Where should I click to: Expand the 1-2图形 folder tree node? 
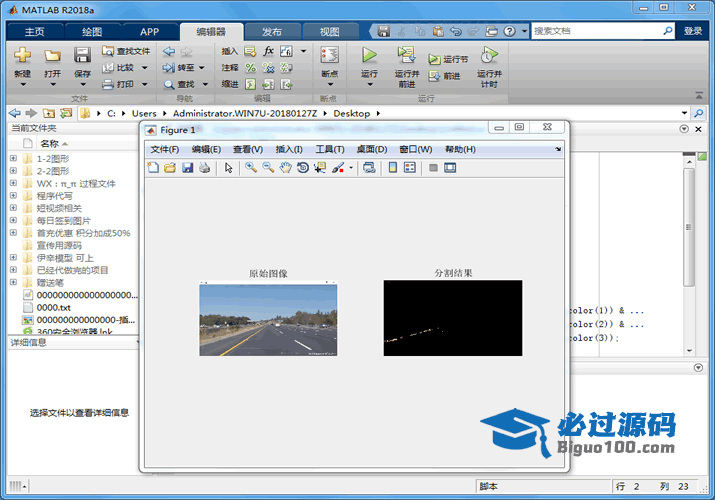coord(13,158)
